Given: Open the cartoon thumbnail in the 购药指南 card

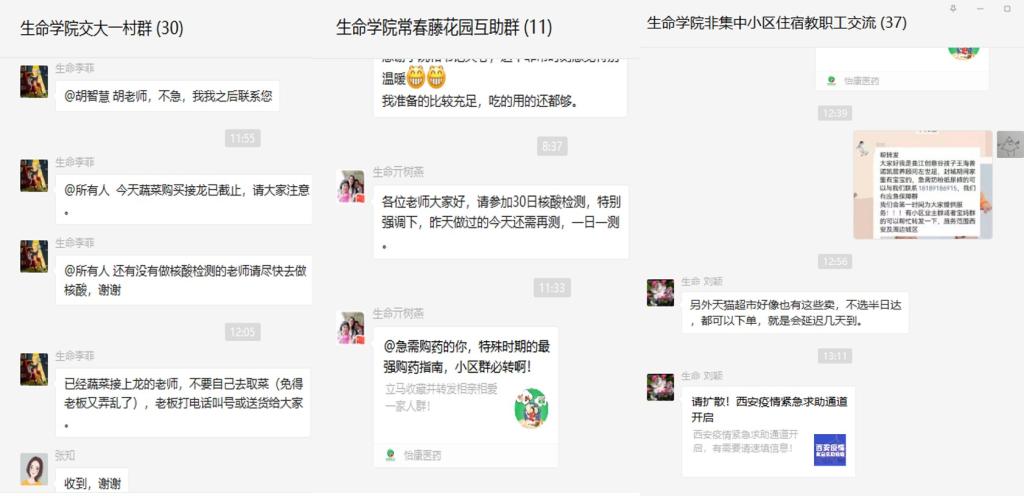Looking at the screenshot, I should click(531, 408).
